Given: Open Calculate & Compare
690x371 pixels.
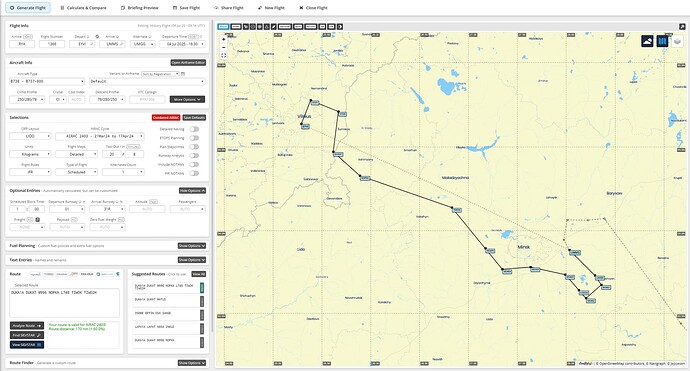Looking at the screenshot, I should (x=83, y=7).
